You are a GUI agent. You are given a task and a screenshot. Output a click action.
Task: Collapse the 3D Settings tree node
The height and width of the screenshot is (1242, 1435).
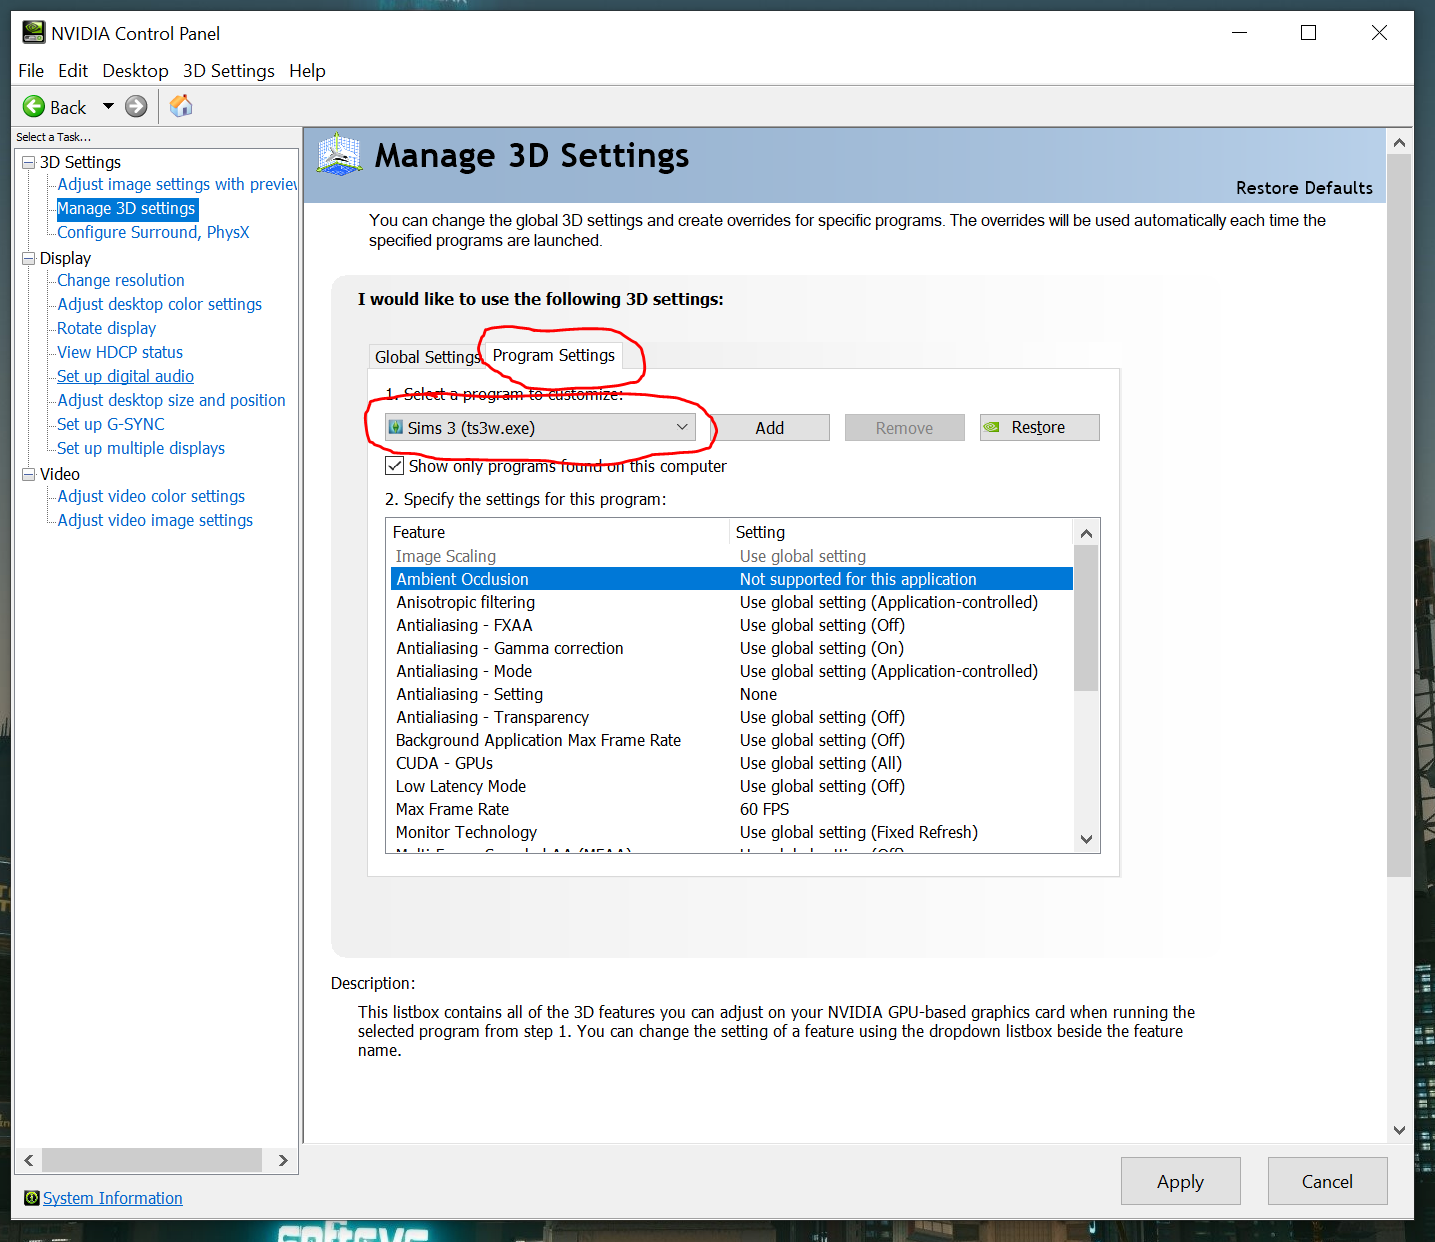click(x=29, y=162)
